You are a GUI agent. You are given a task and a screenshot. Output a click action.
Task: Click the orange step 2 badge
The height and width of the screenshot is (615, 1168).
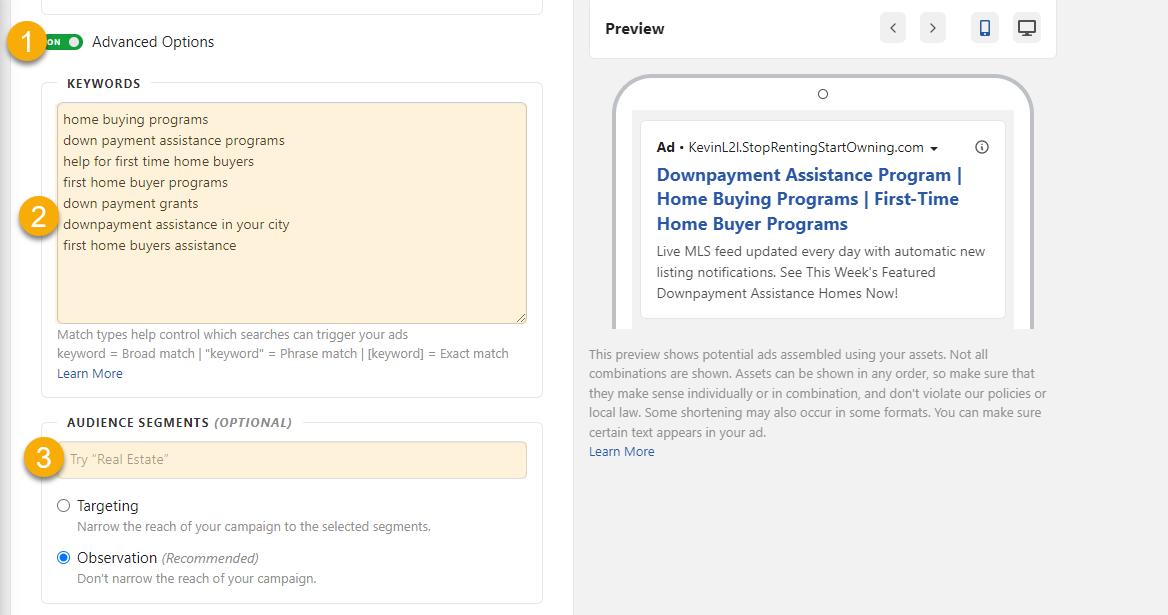pyautogui.click(x=39, y=217)
